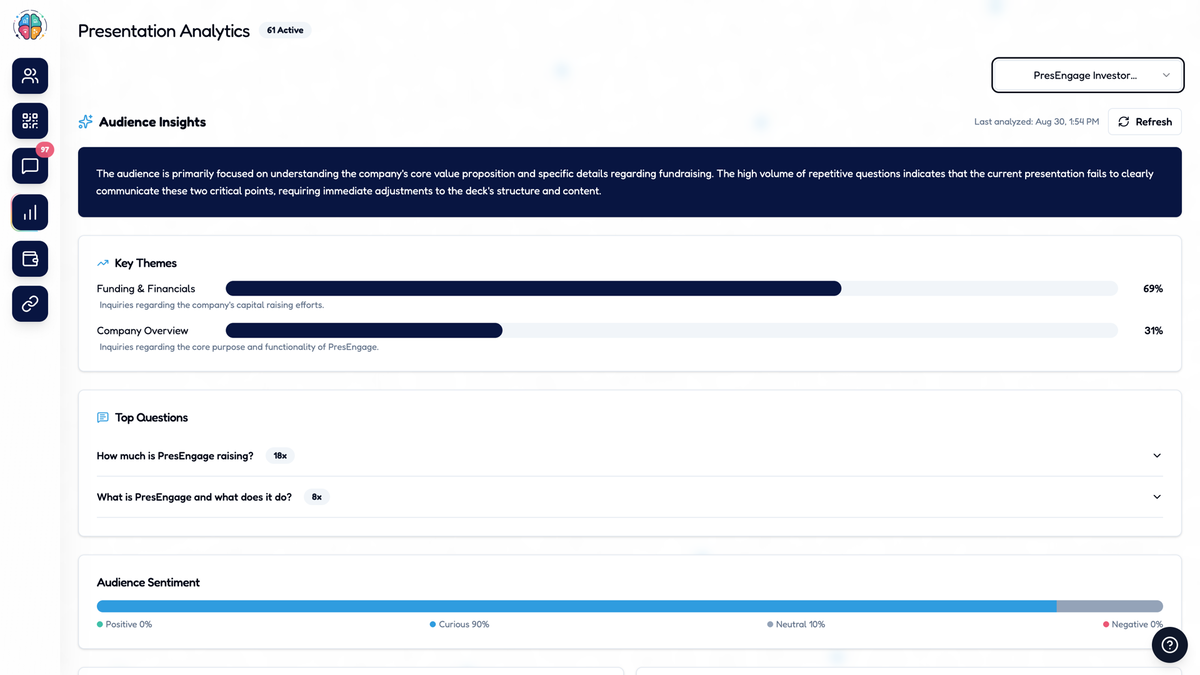Open the wallet sidebar icon
The width and height of the screenshot is (1200, 675).
pos(30,259)
